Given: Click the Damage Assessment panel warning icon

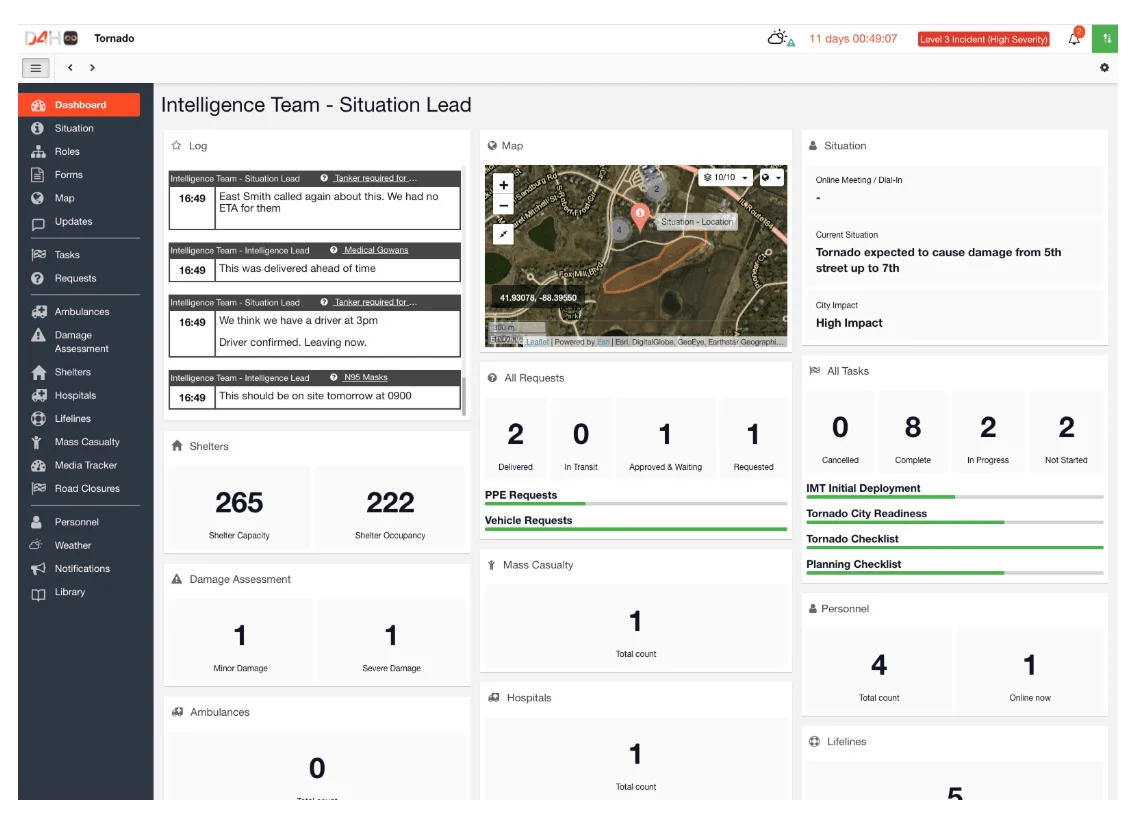Looking at the screenshot, I should tap(176, 579).
